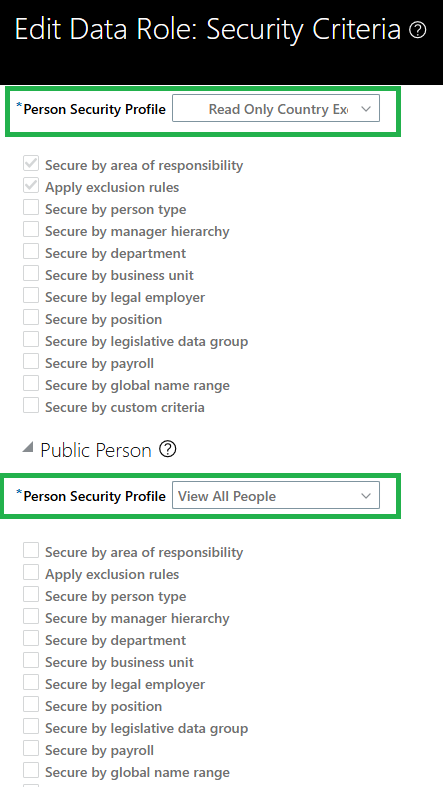Screen dimensions: 443x787
Task: Tick Public Person Apply exclusion rules checkbox
Action: tap(31, 573)
